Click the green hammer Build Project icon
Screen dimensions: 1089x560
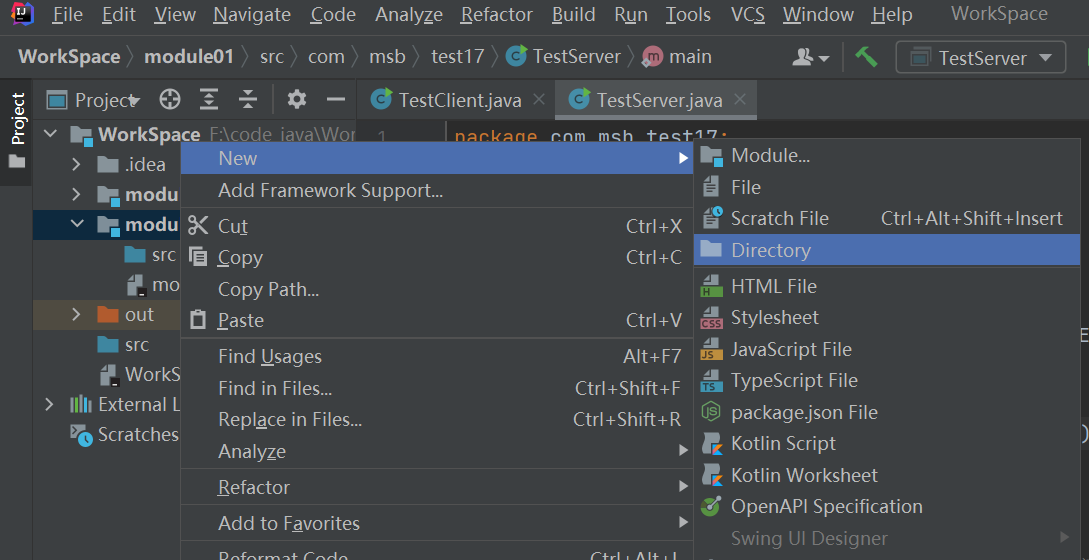866,57
